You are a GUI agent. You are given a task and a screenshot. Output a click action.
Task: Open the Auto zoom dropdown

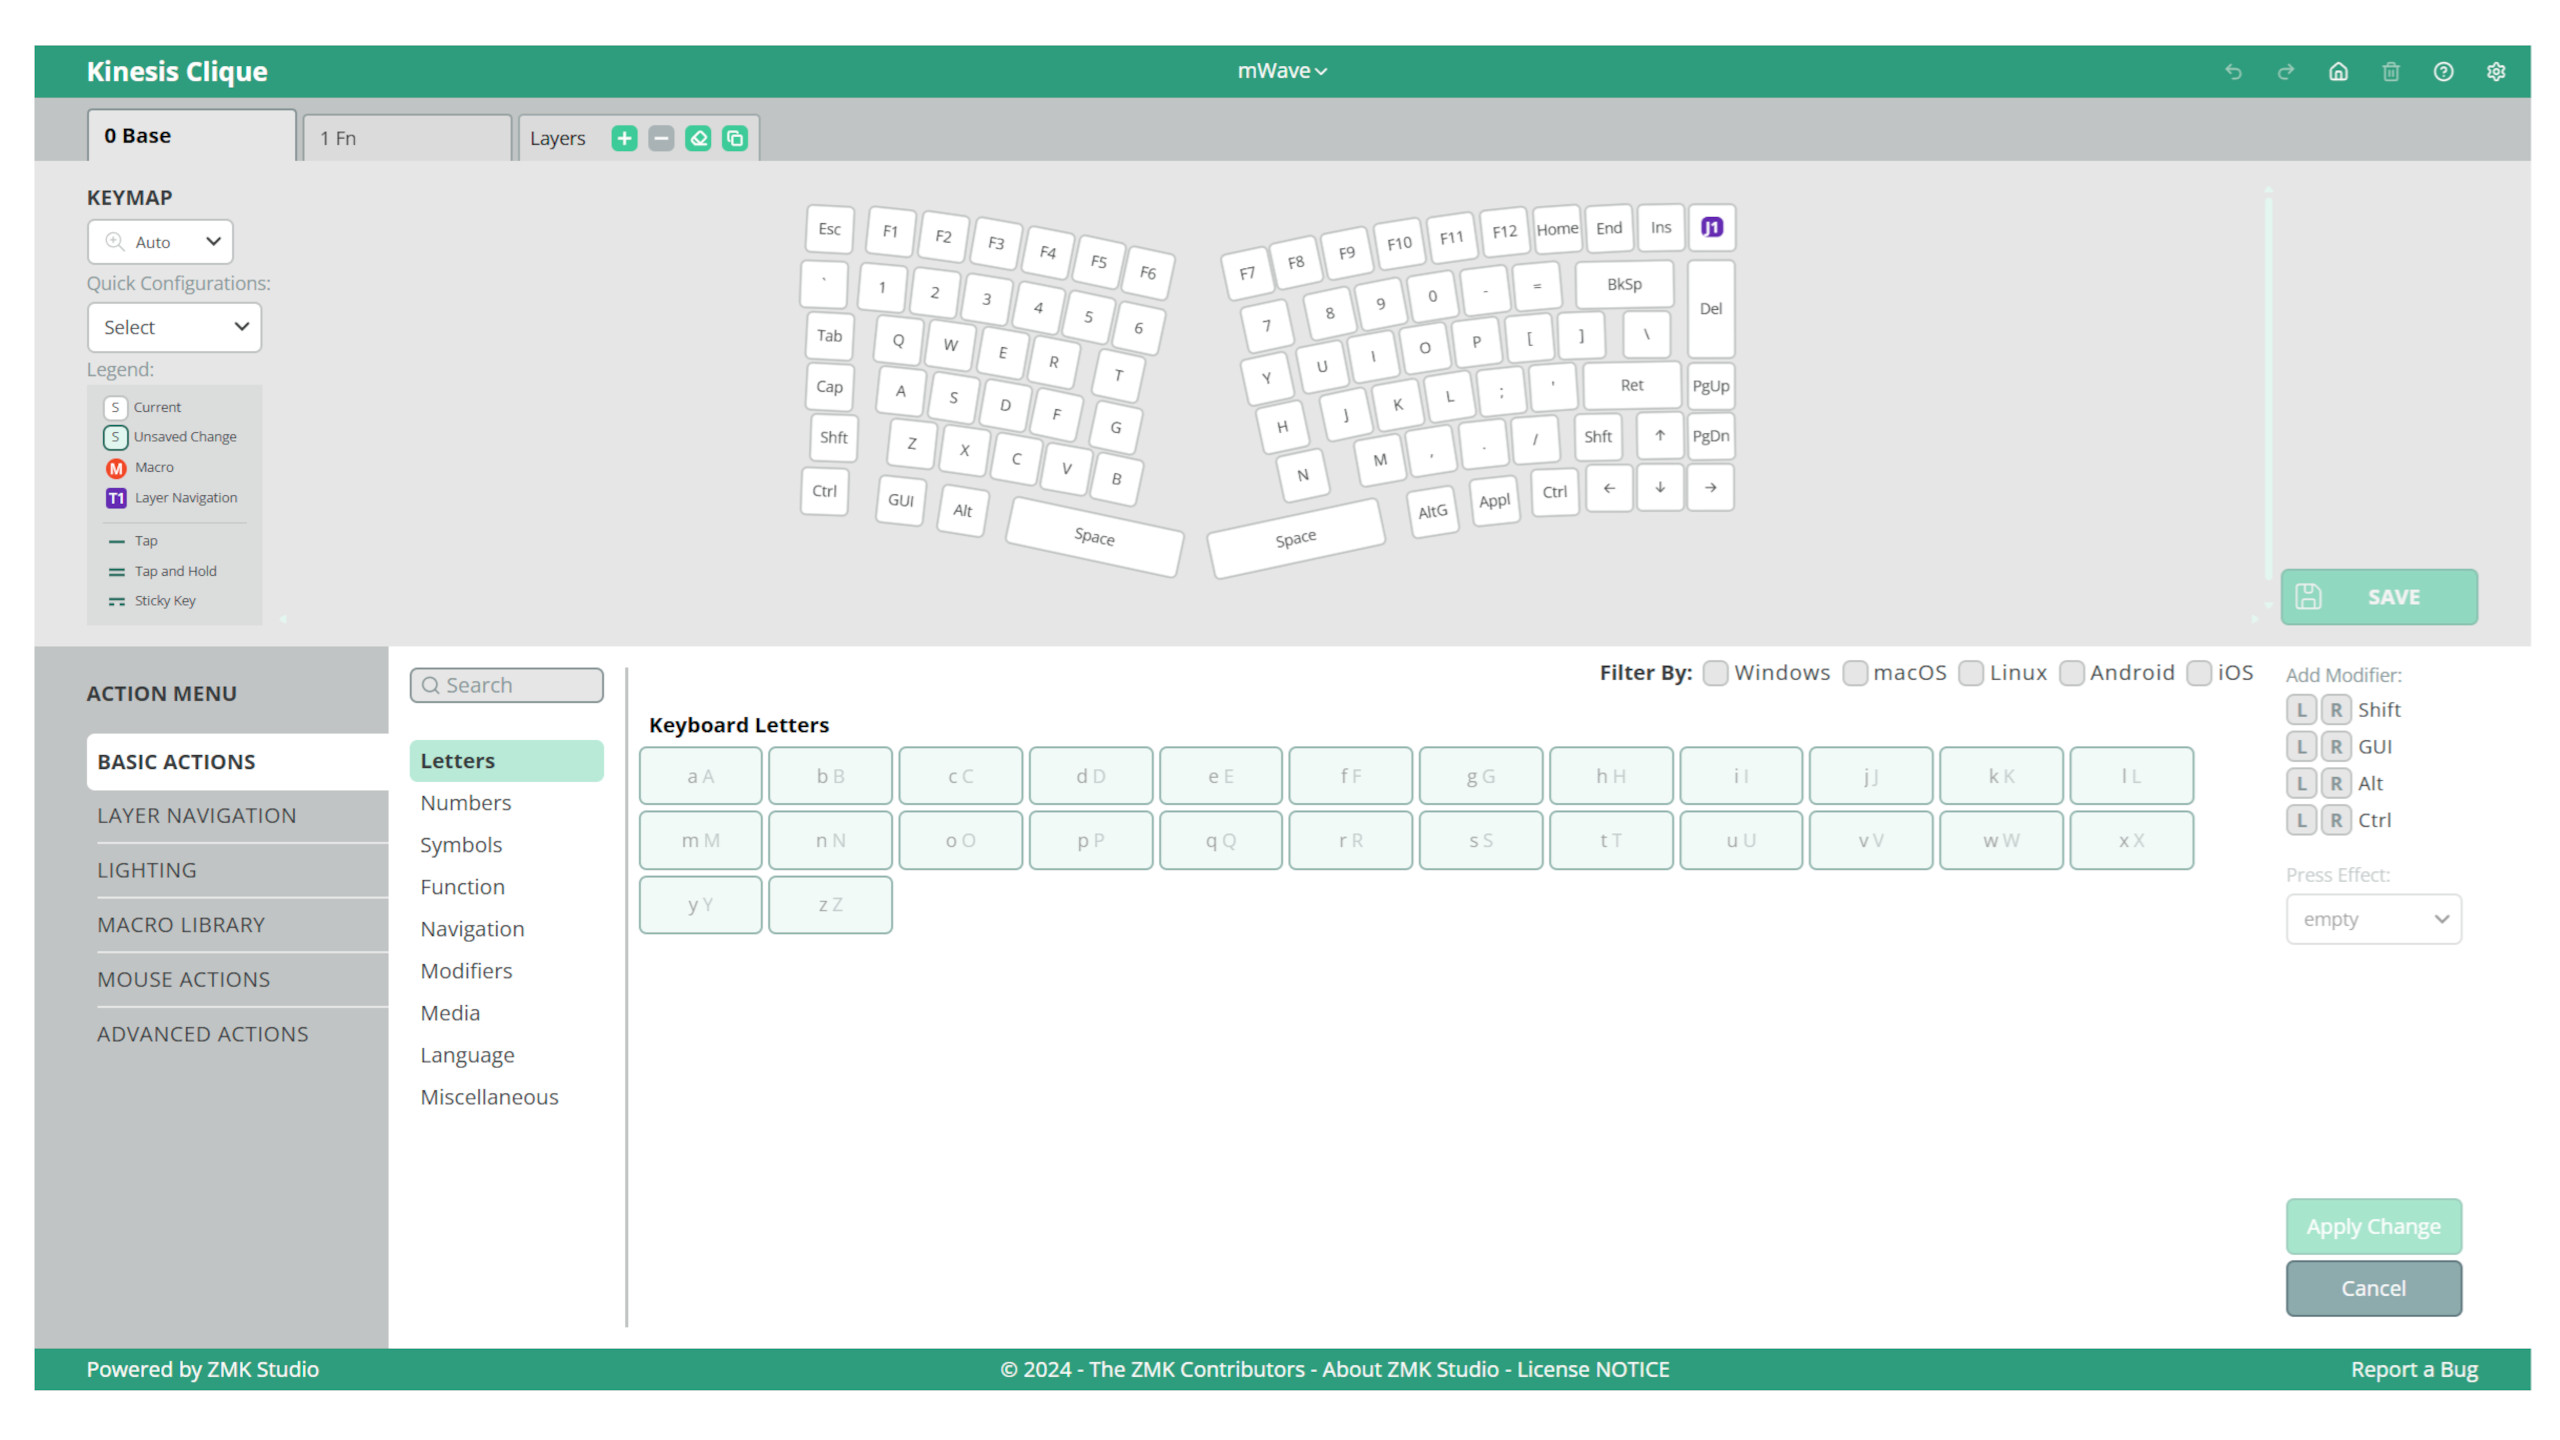click(160, 242)
